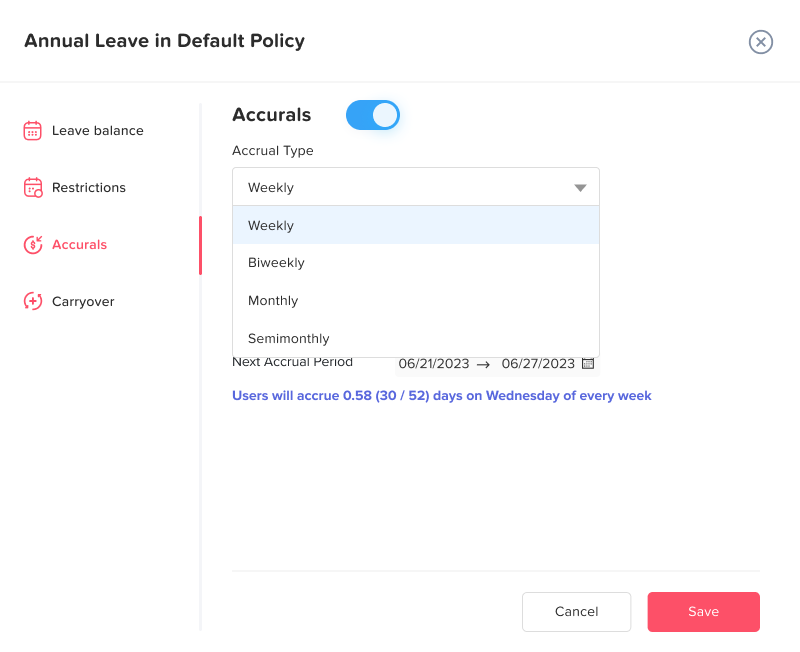This screenshot has height=652, width=800.
Task: Click the Carryover plus icon
Action: (33, 301)
